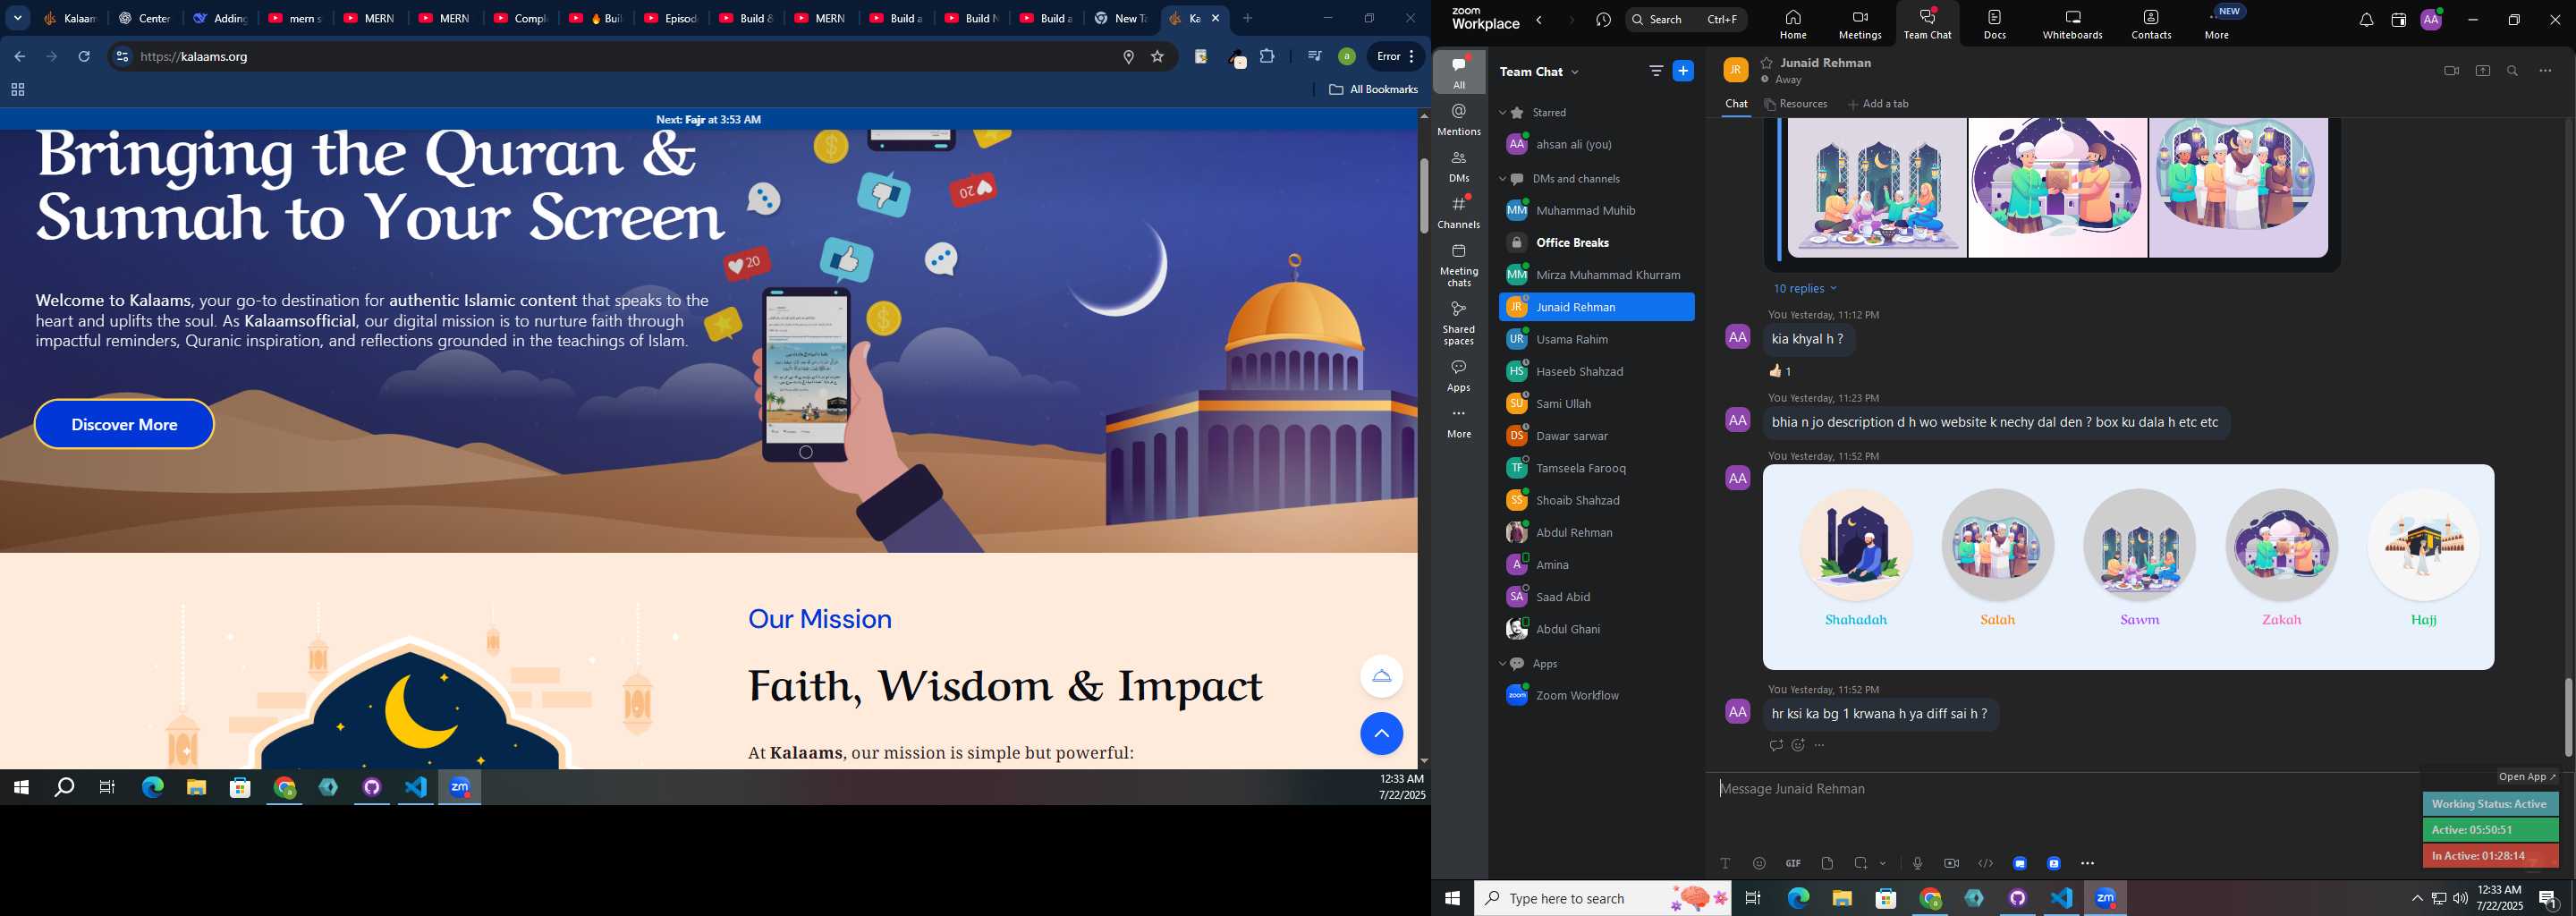Click the Zoom Search box

coord(1686,19)
